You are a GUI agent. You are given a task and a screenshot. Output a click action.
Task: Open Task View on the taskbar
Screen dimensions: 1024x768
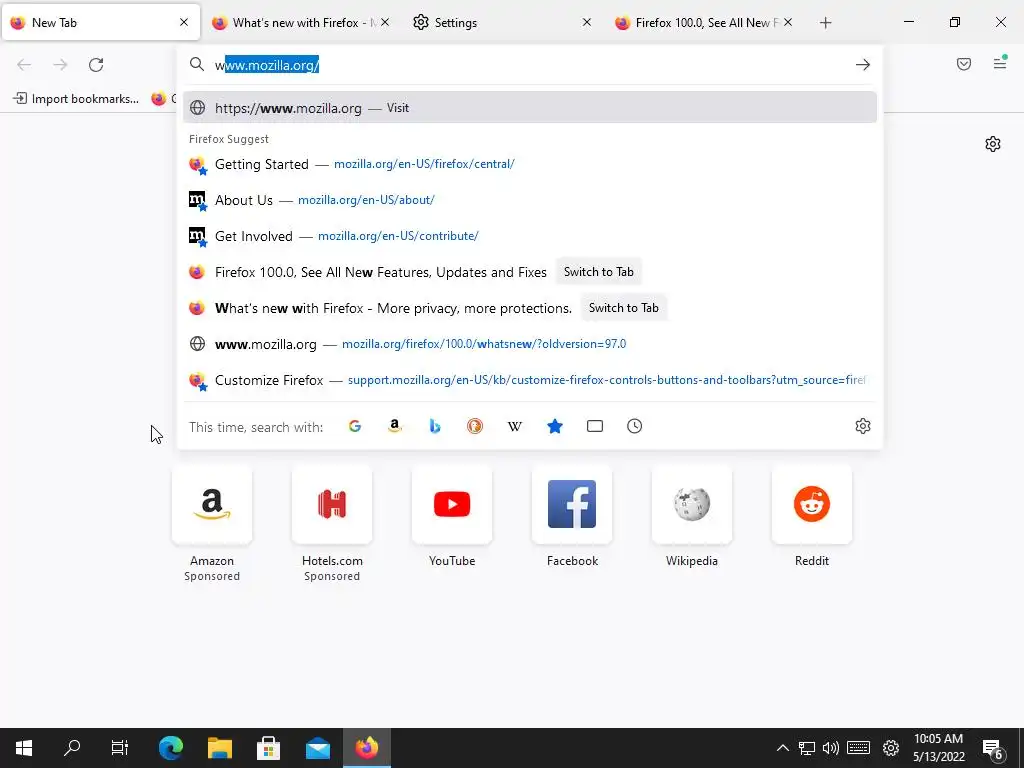tap(120, 748)
